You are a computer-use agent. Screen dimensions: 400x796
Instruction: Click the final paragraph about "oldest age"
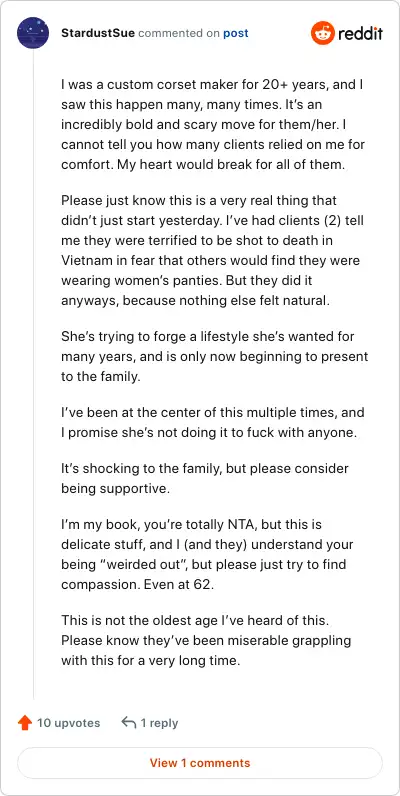click(x=206, y=640)
